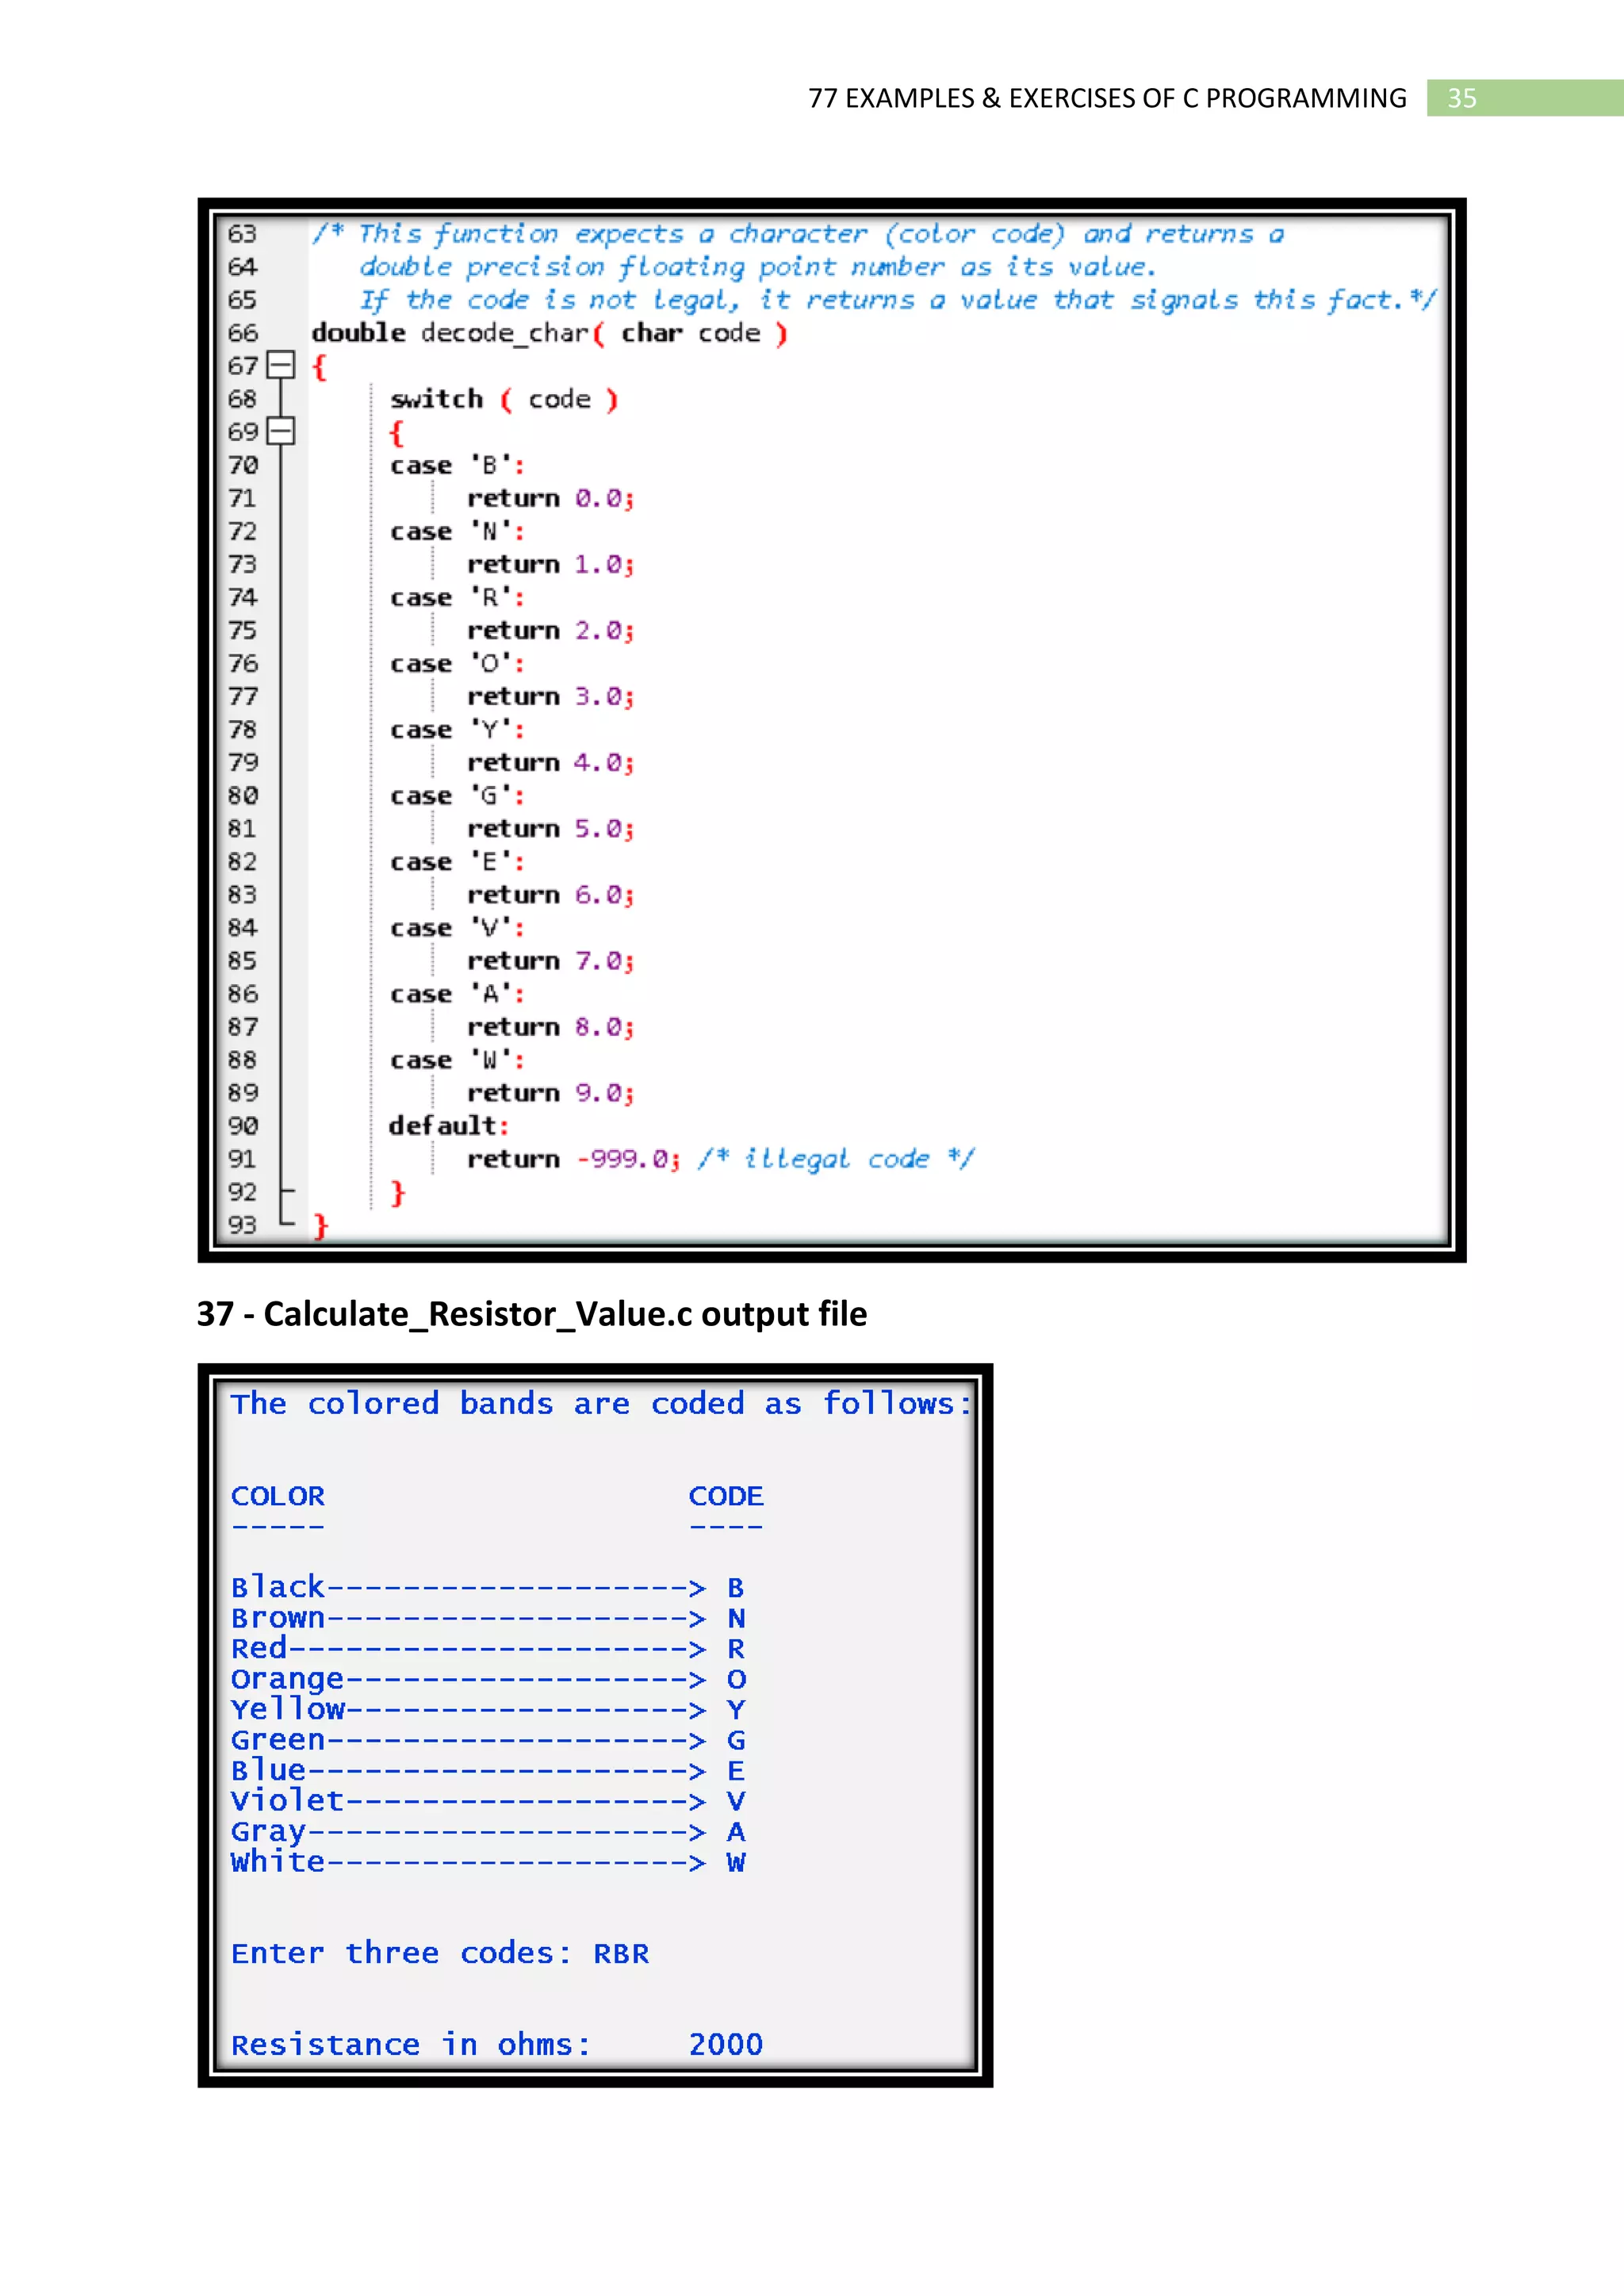Select the code line case 'Y':
The width and height of the screenshot is (1624, 2296).
[x=457, y=729]
